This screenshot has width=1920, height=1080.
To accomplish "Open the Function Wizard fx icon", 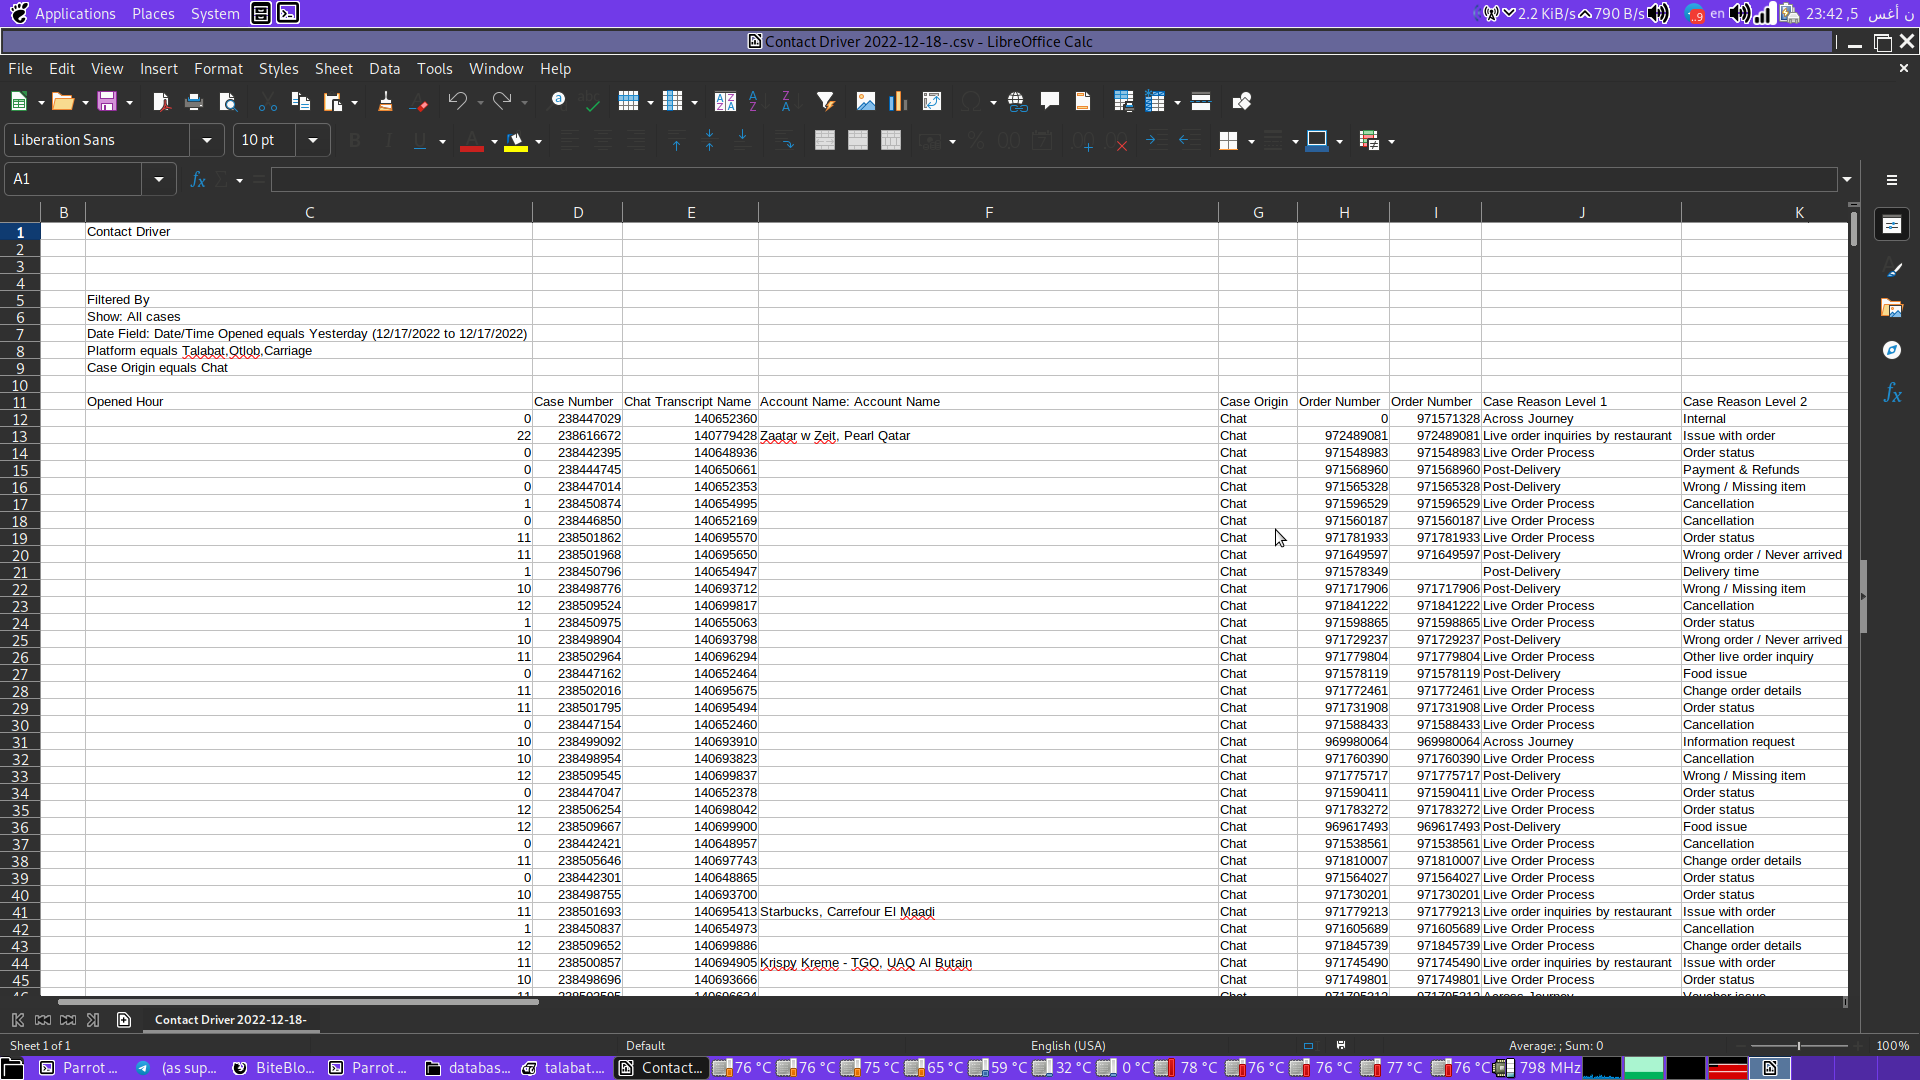I will point(198,179).
